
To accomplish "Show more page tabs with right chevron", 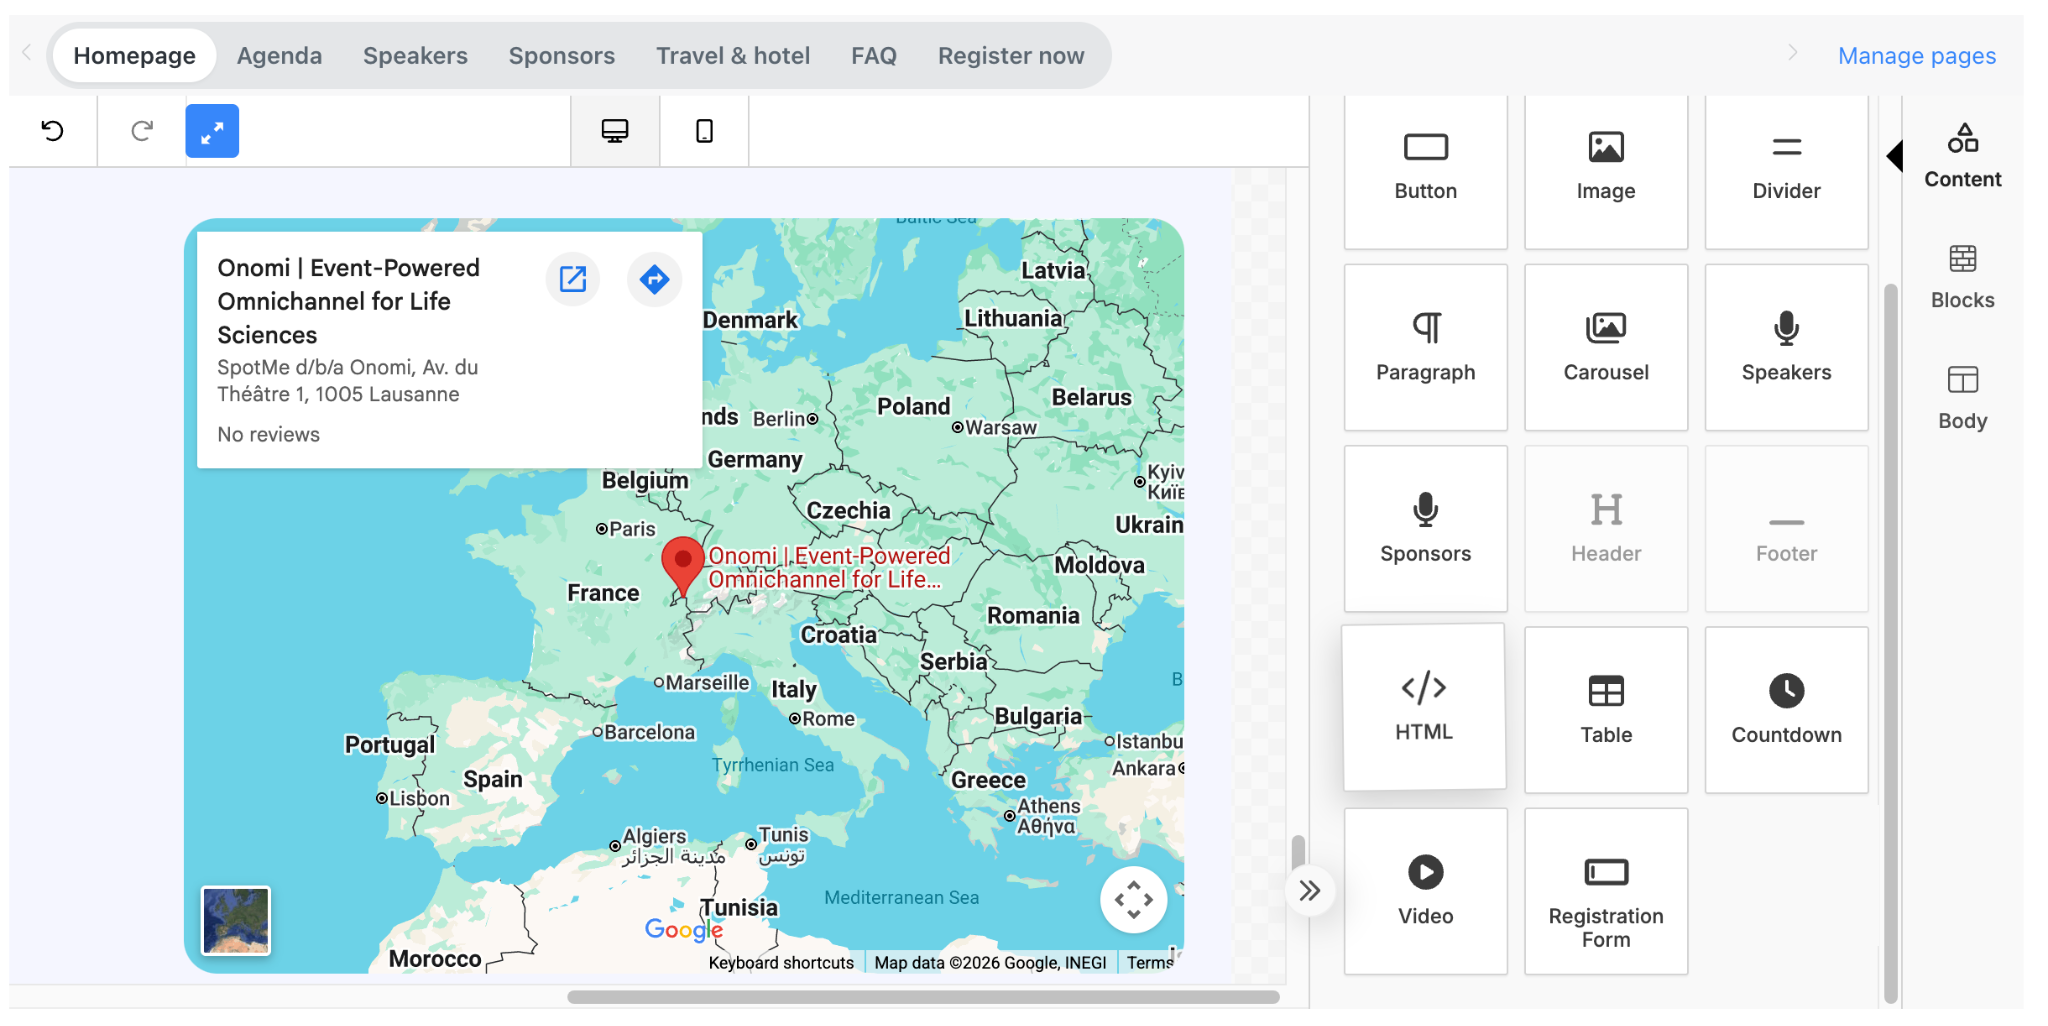I will (x=1792, y=53).
